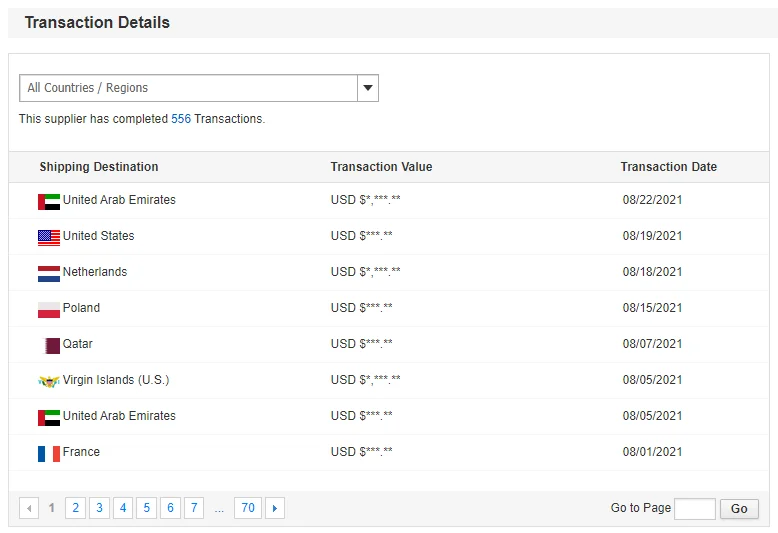Open the 556 transactions link
Screen dimensions: 778x533
[x=181, y=119]
